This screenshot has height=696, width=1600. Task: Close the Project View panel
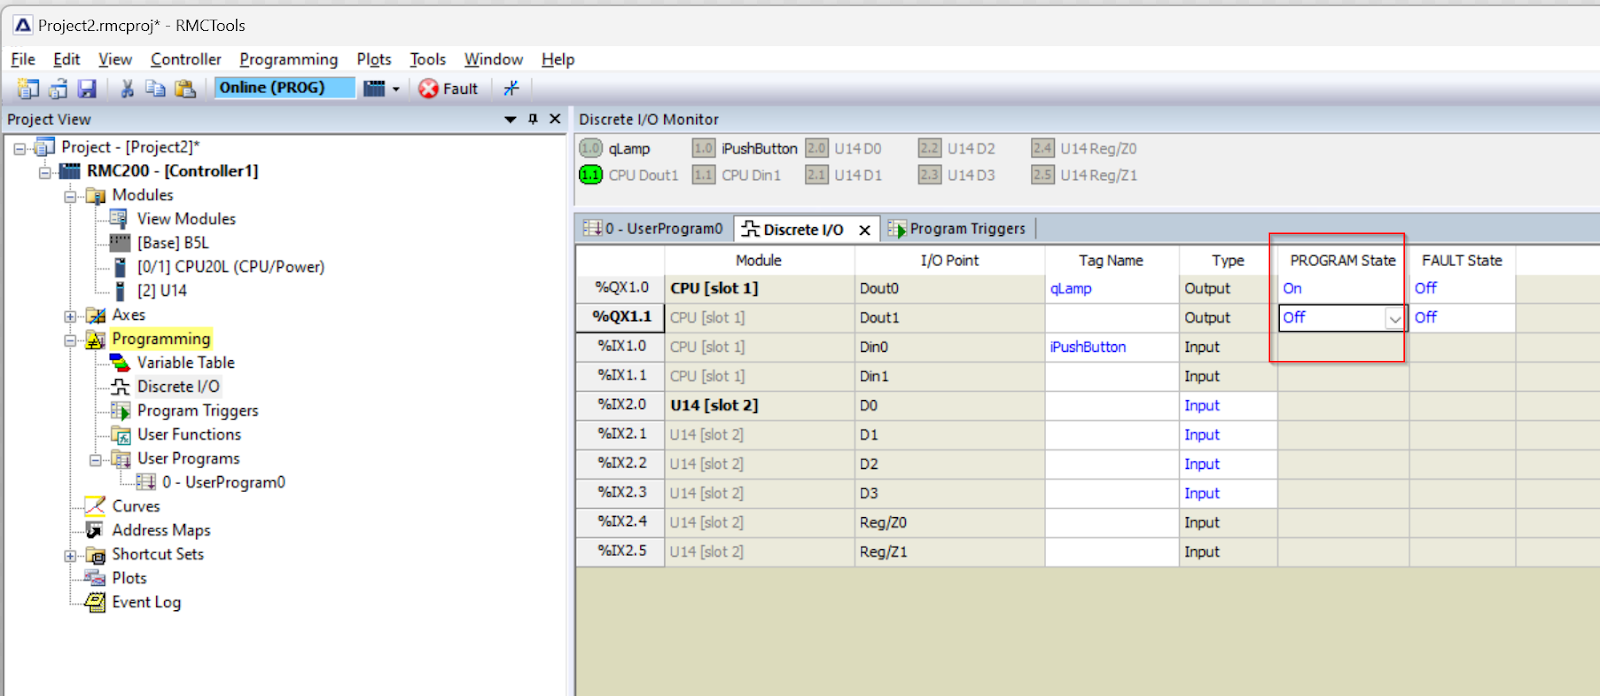point(555,119)
